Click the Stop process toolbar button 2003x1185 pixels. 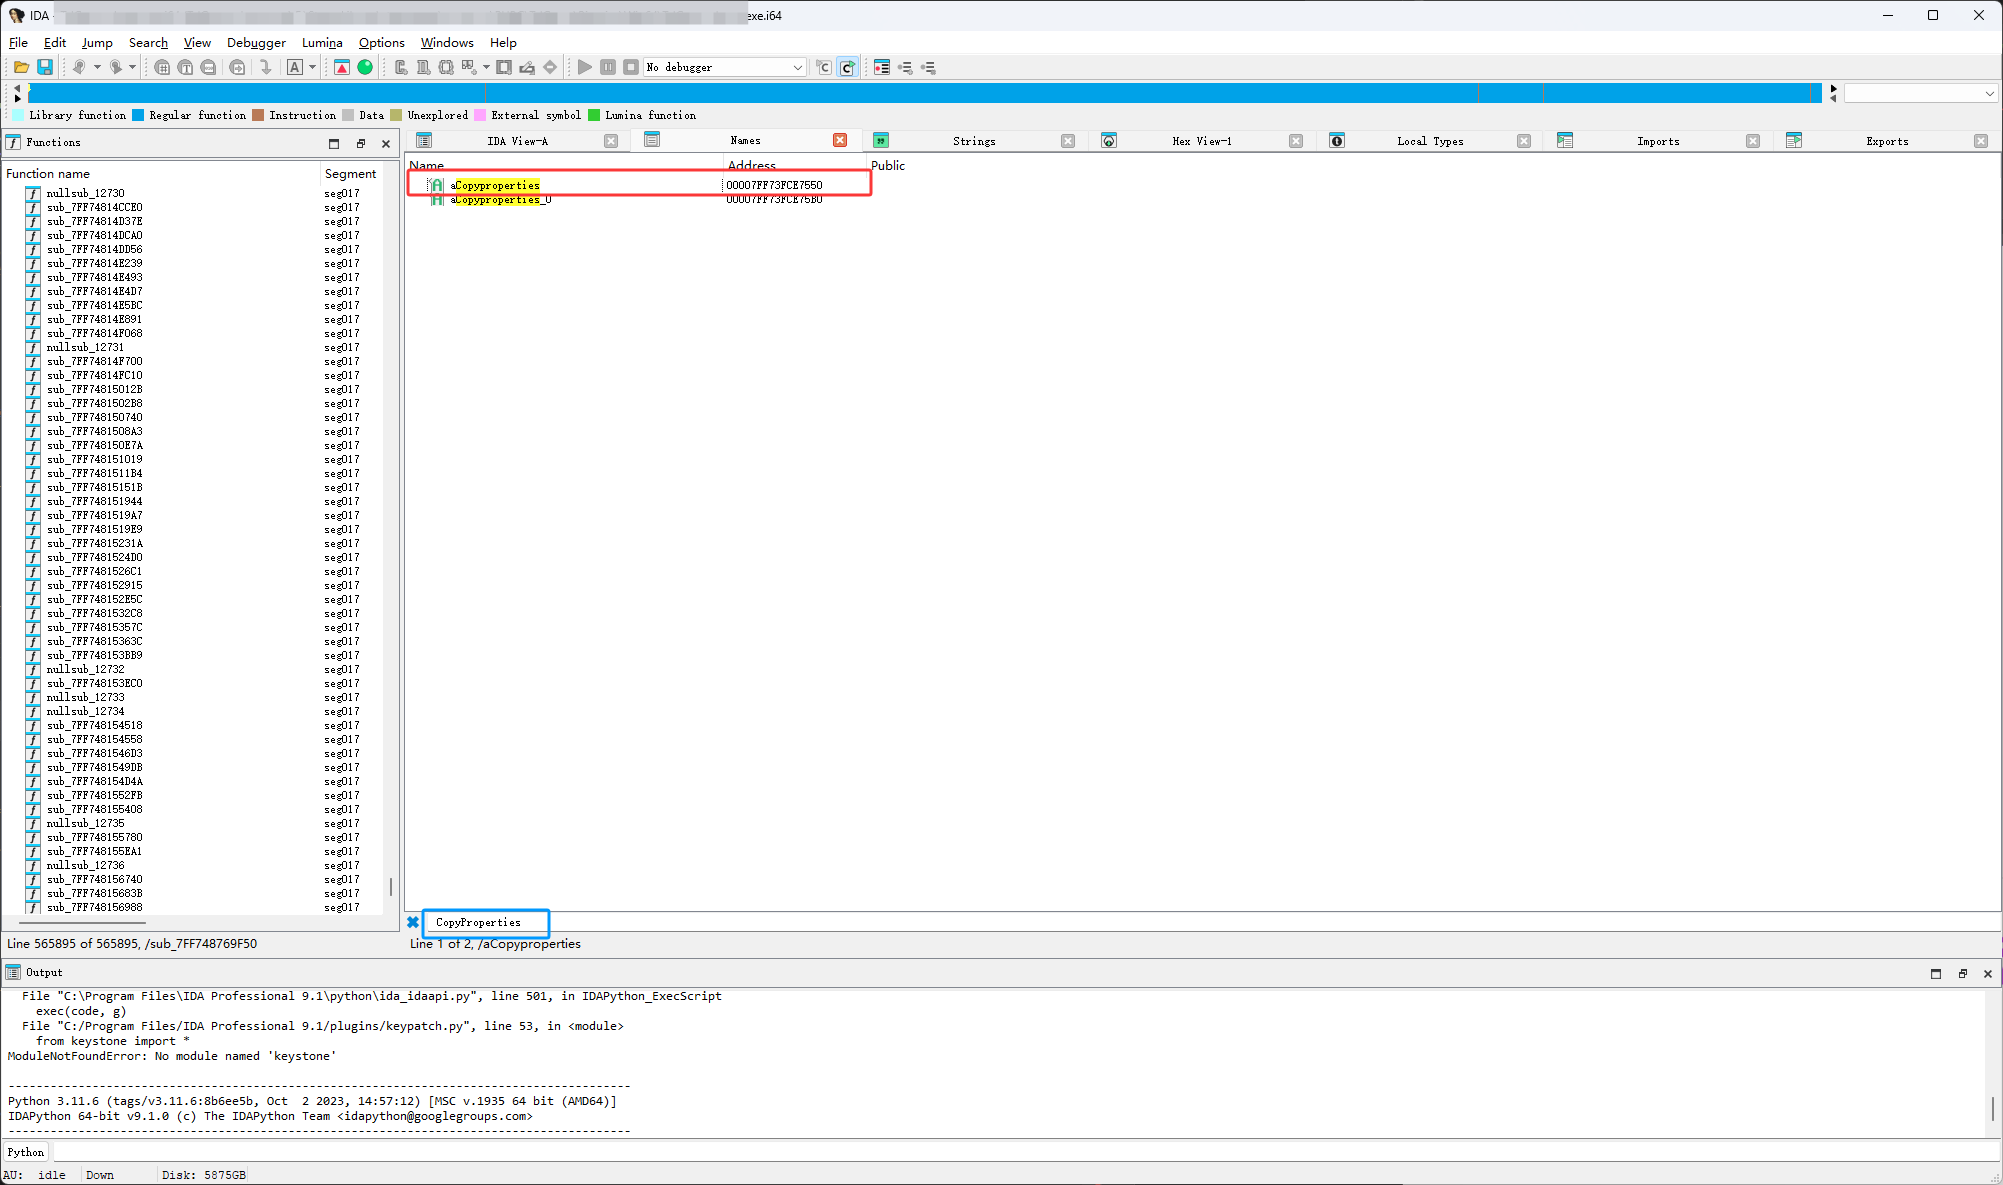pyautogui.click(x=631, y=67)
